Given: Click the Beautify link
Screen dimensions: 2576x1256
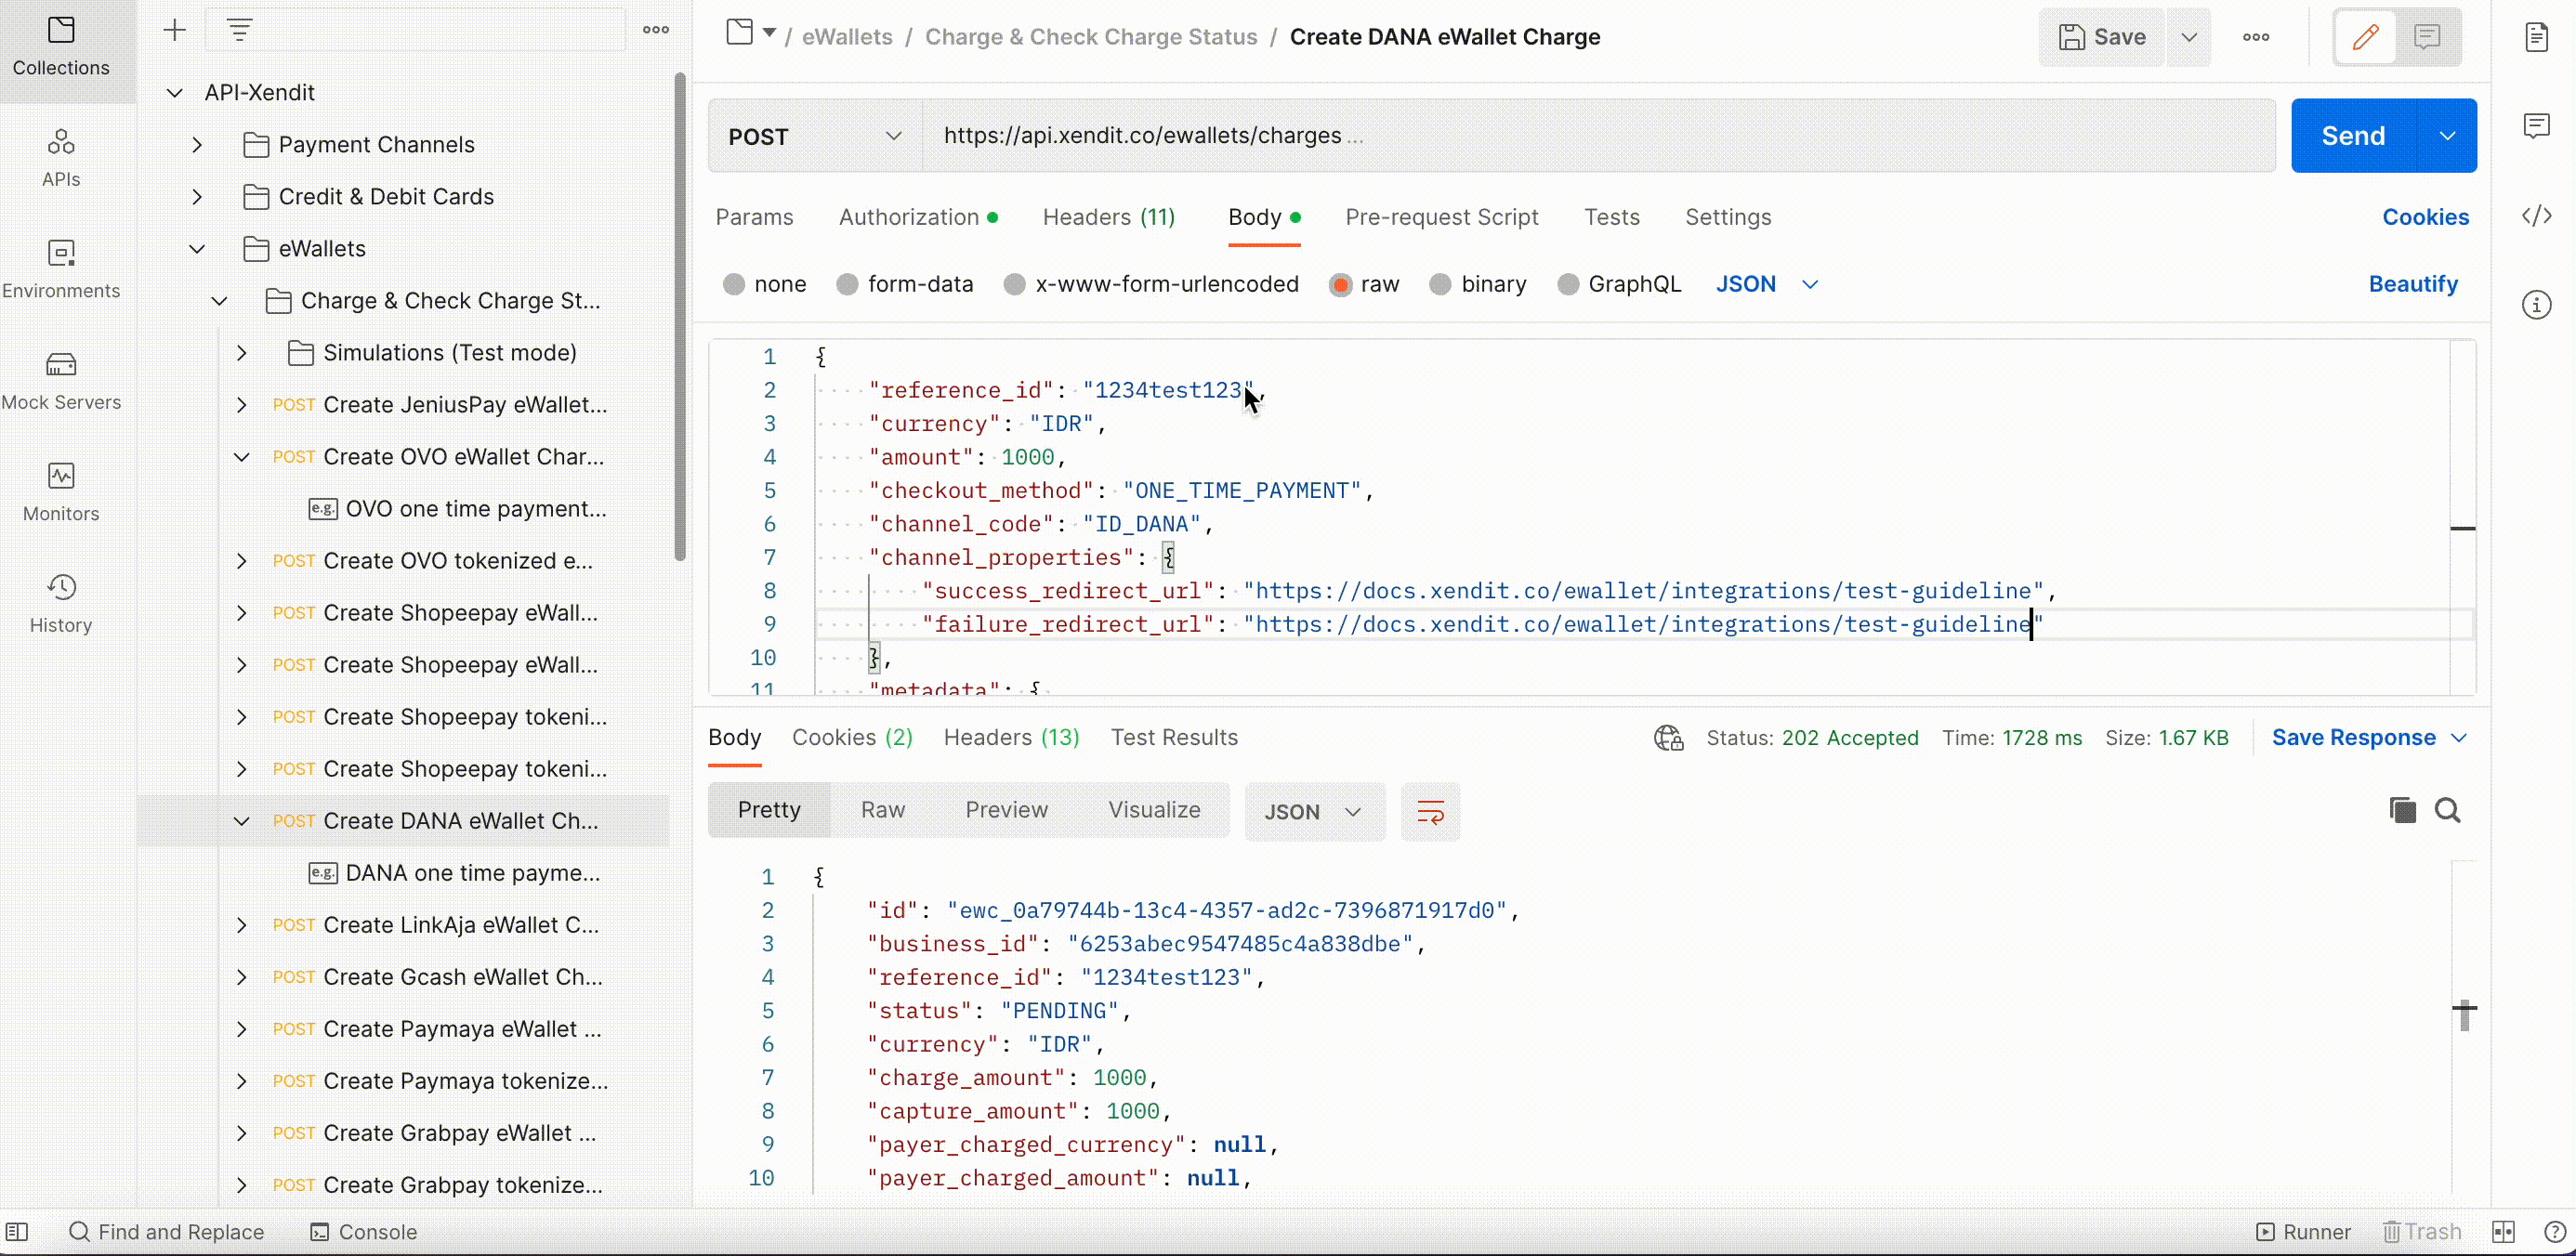Looking at the screenshot, I should pyautogui.click(x=2412, y=284).
